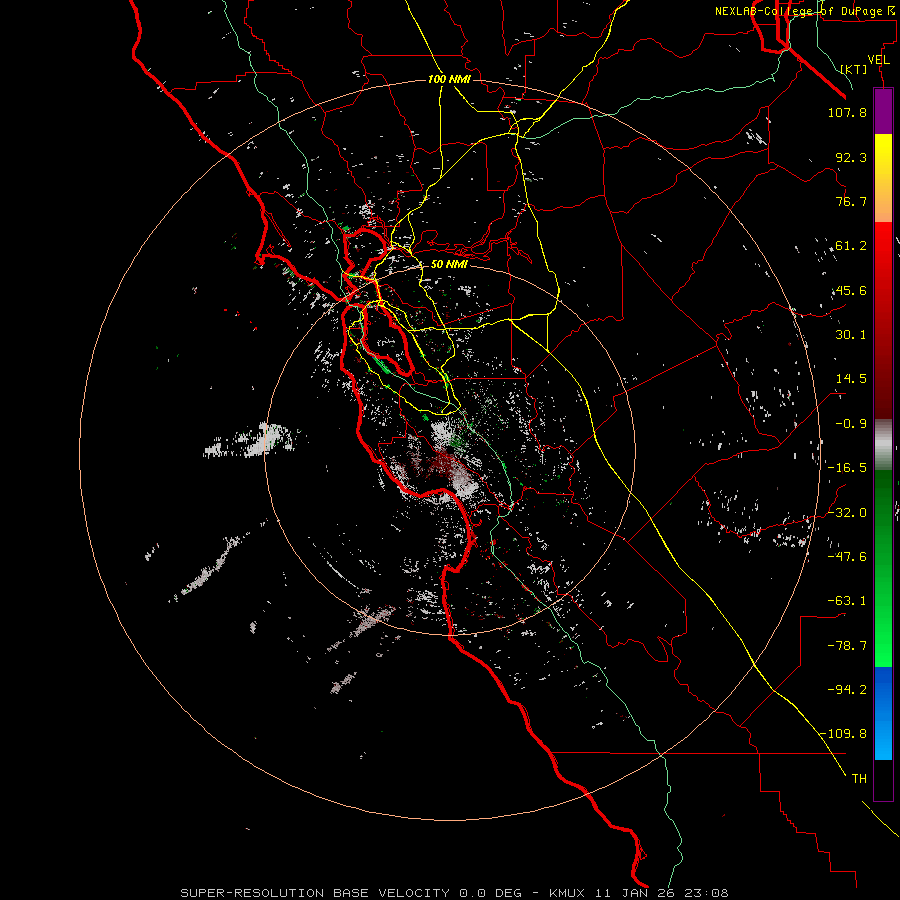Select the 30.1 value on velocity scale
Screen dimensions: 900x900
click(x=851, y=335)
